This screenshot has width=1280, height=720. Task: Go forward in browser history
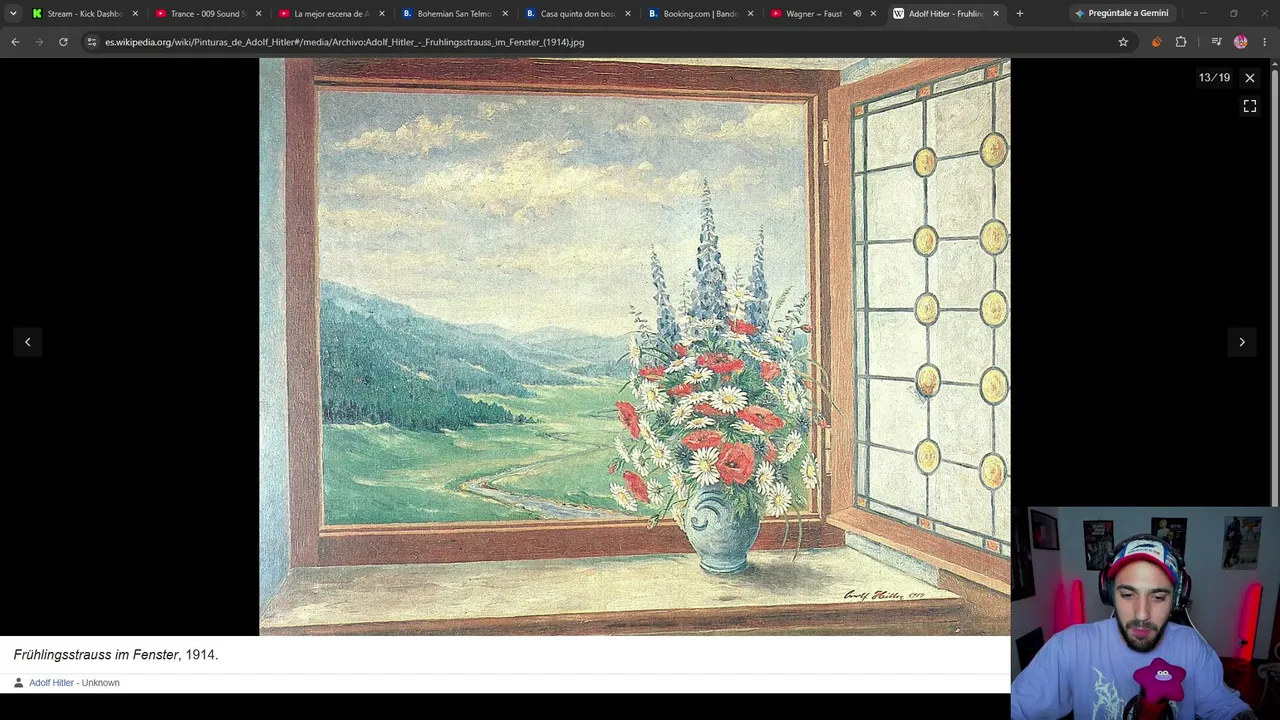click(39, 42)
